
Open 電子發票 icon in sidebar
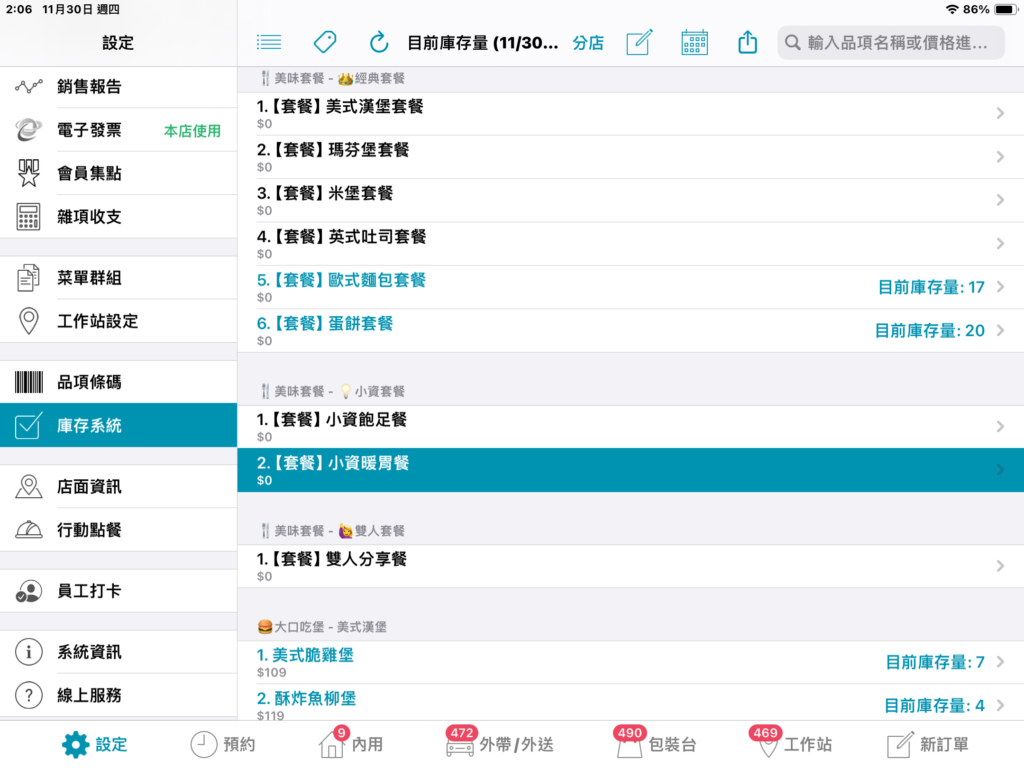29,130
